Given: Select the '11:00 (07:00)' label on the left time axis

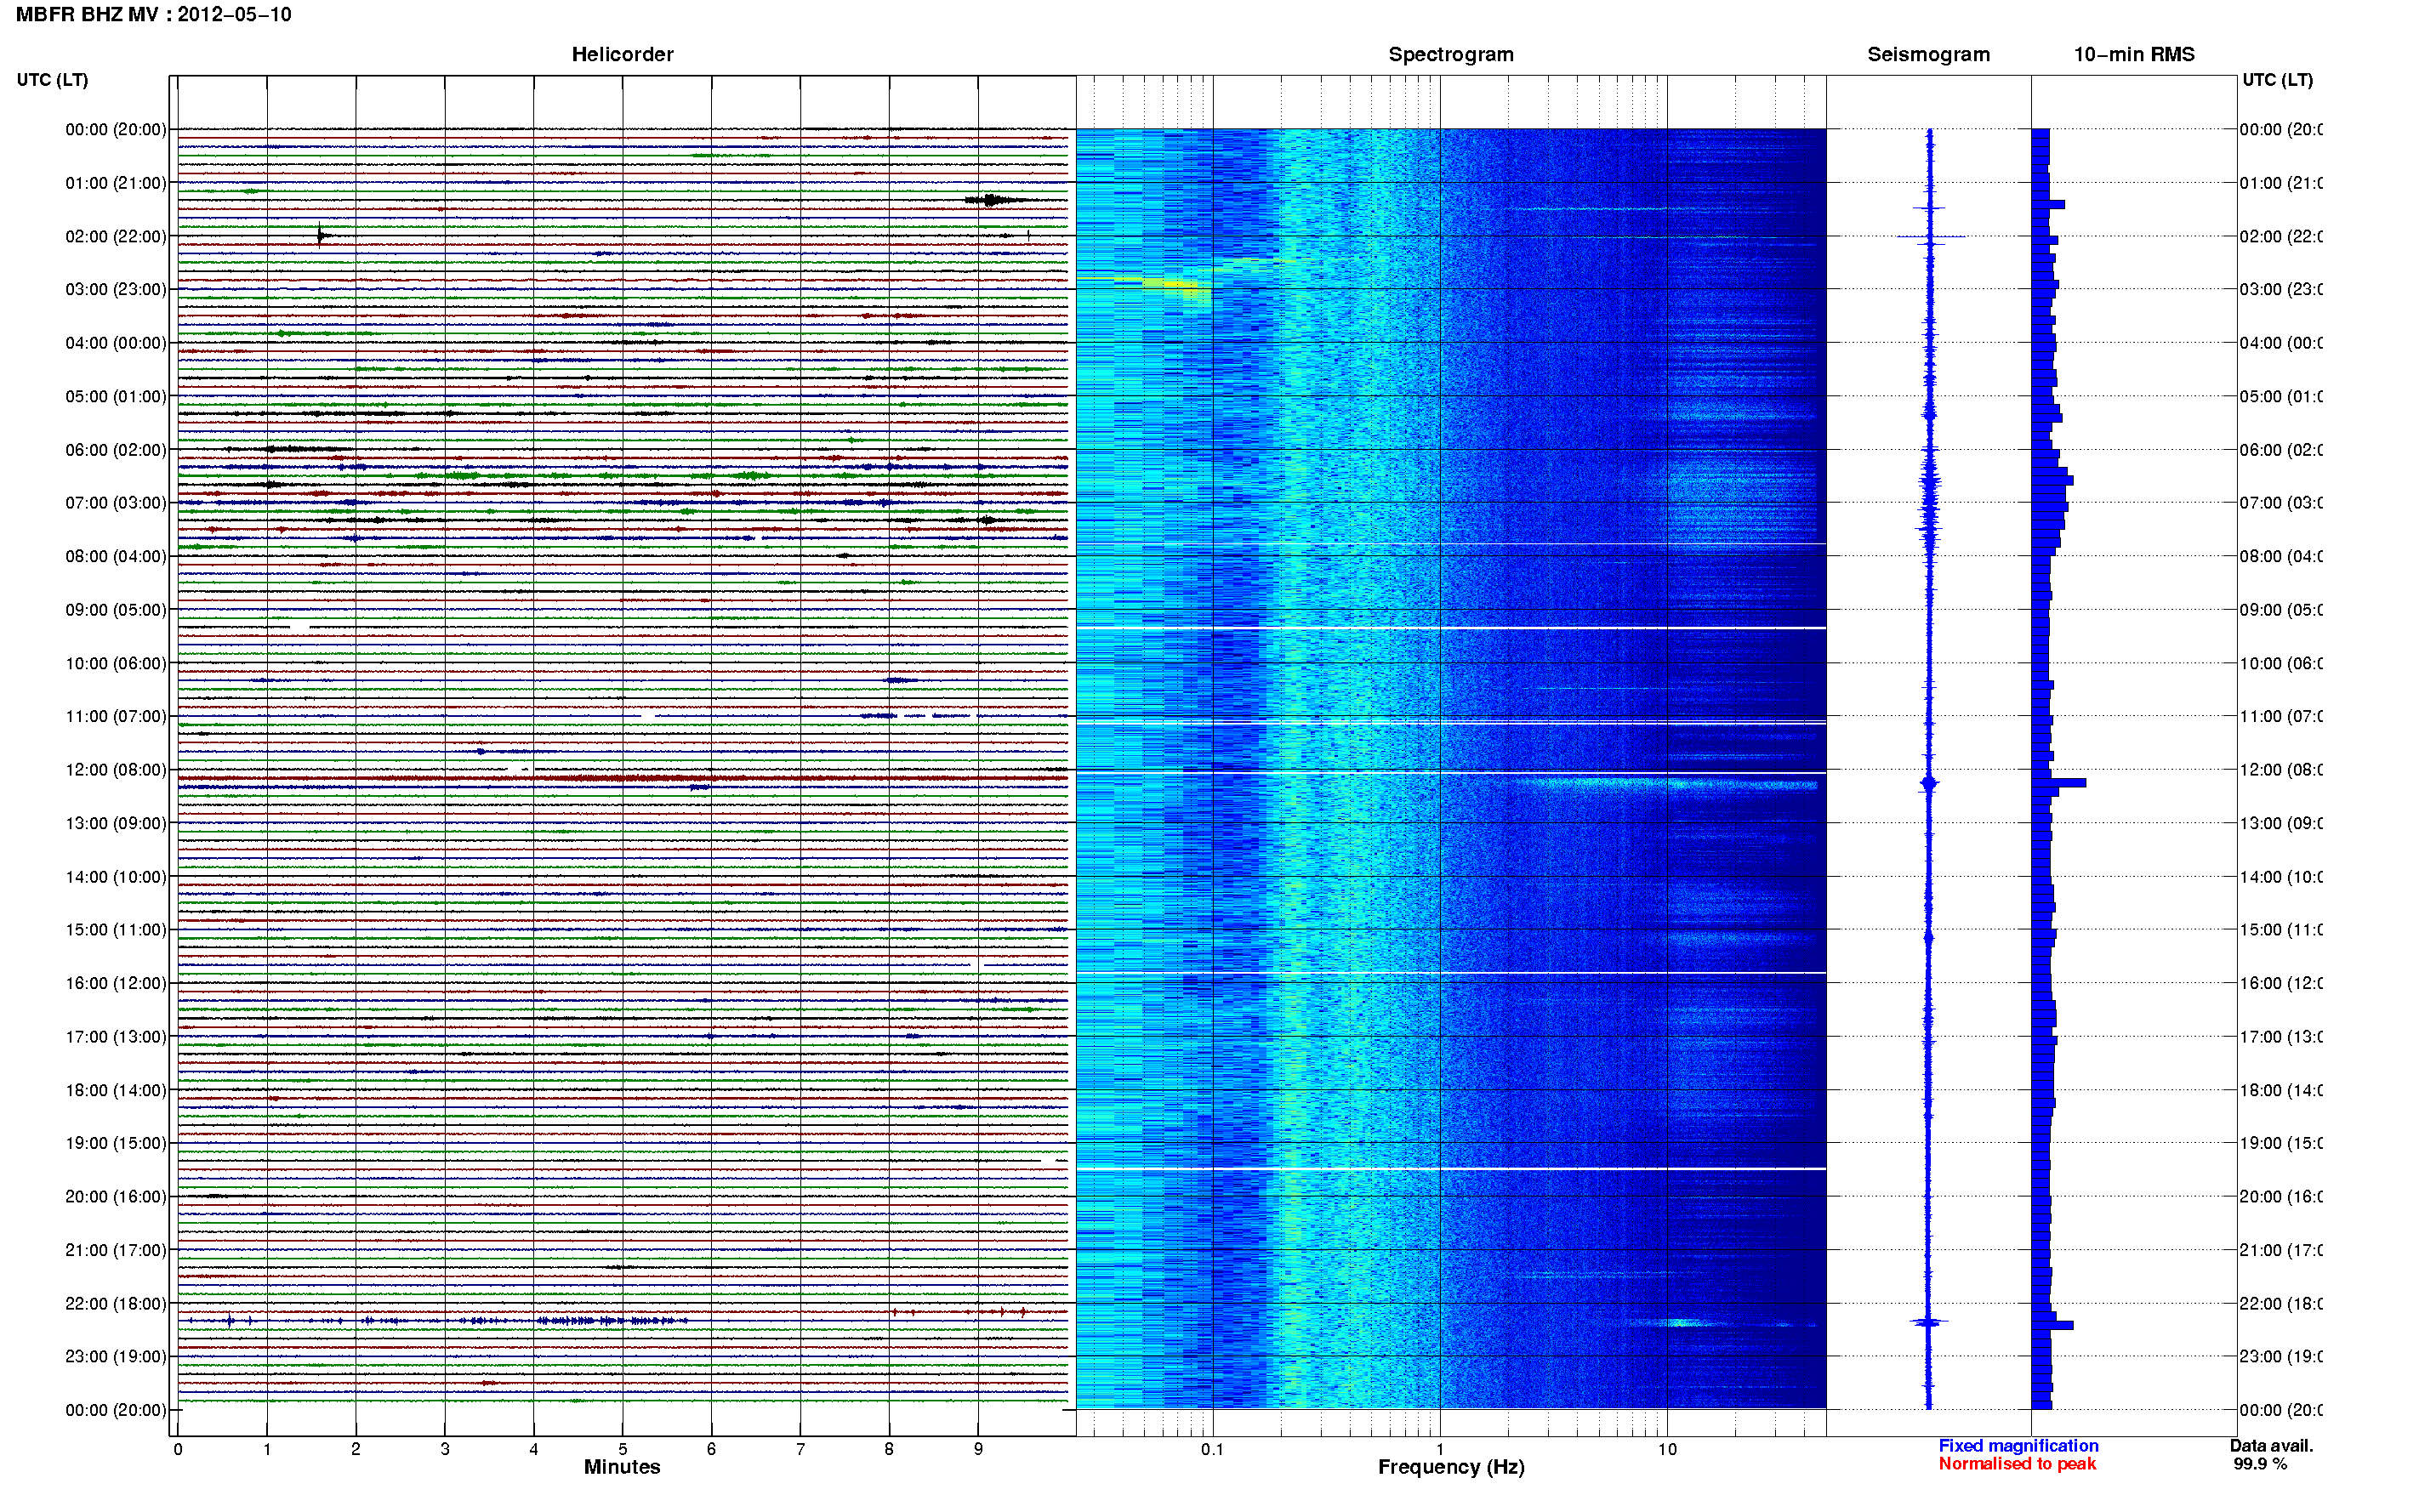Looking at the screenshot, I should (x=116, y=717).
